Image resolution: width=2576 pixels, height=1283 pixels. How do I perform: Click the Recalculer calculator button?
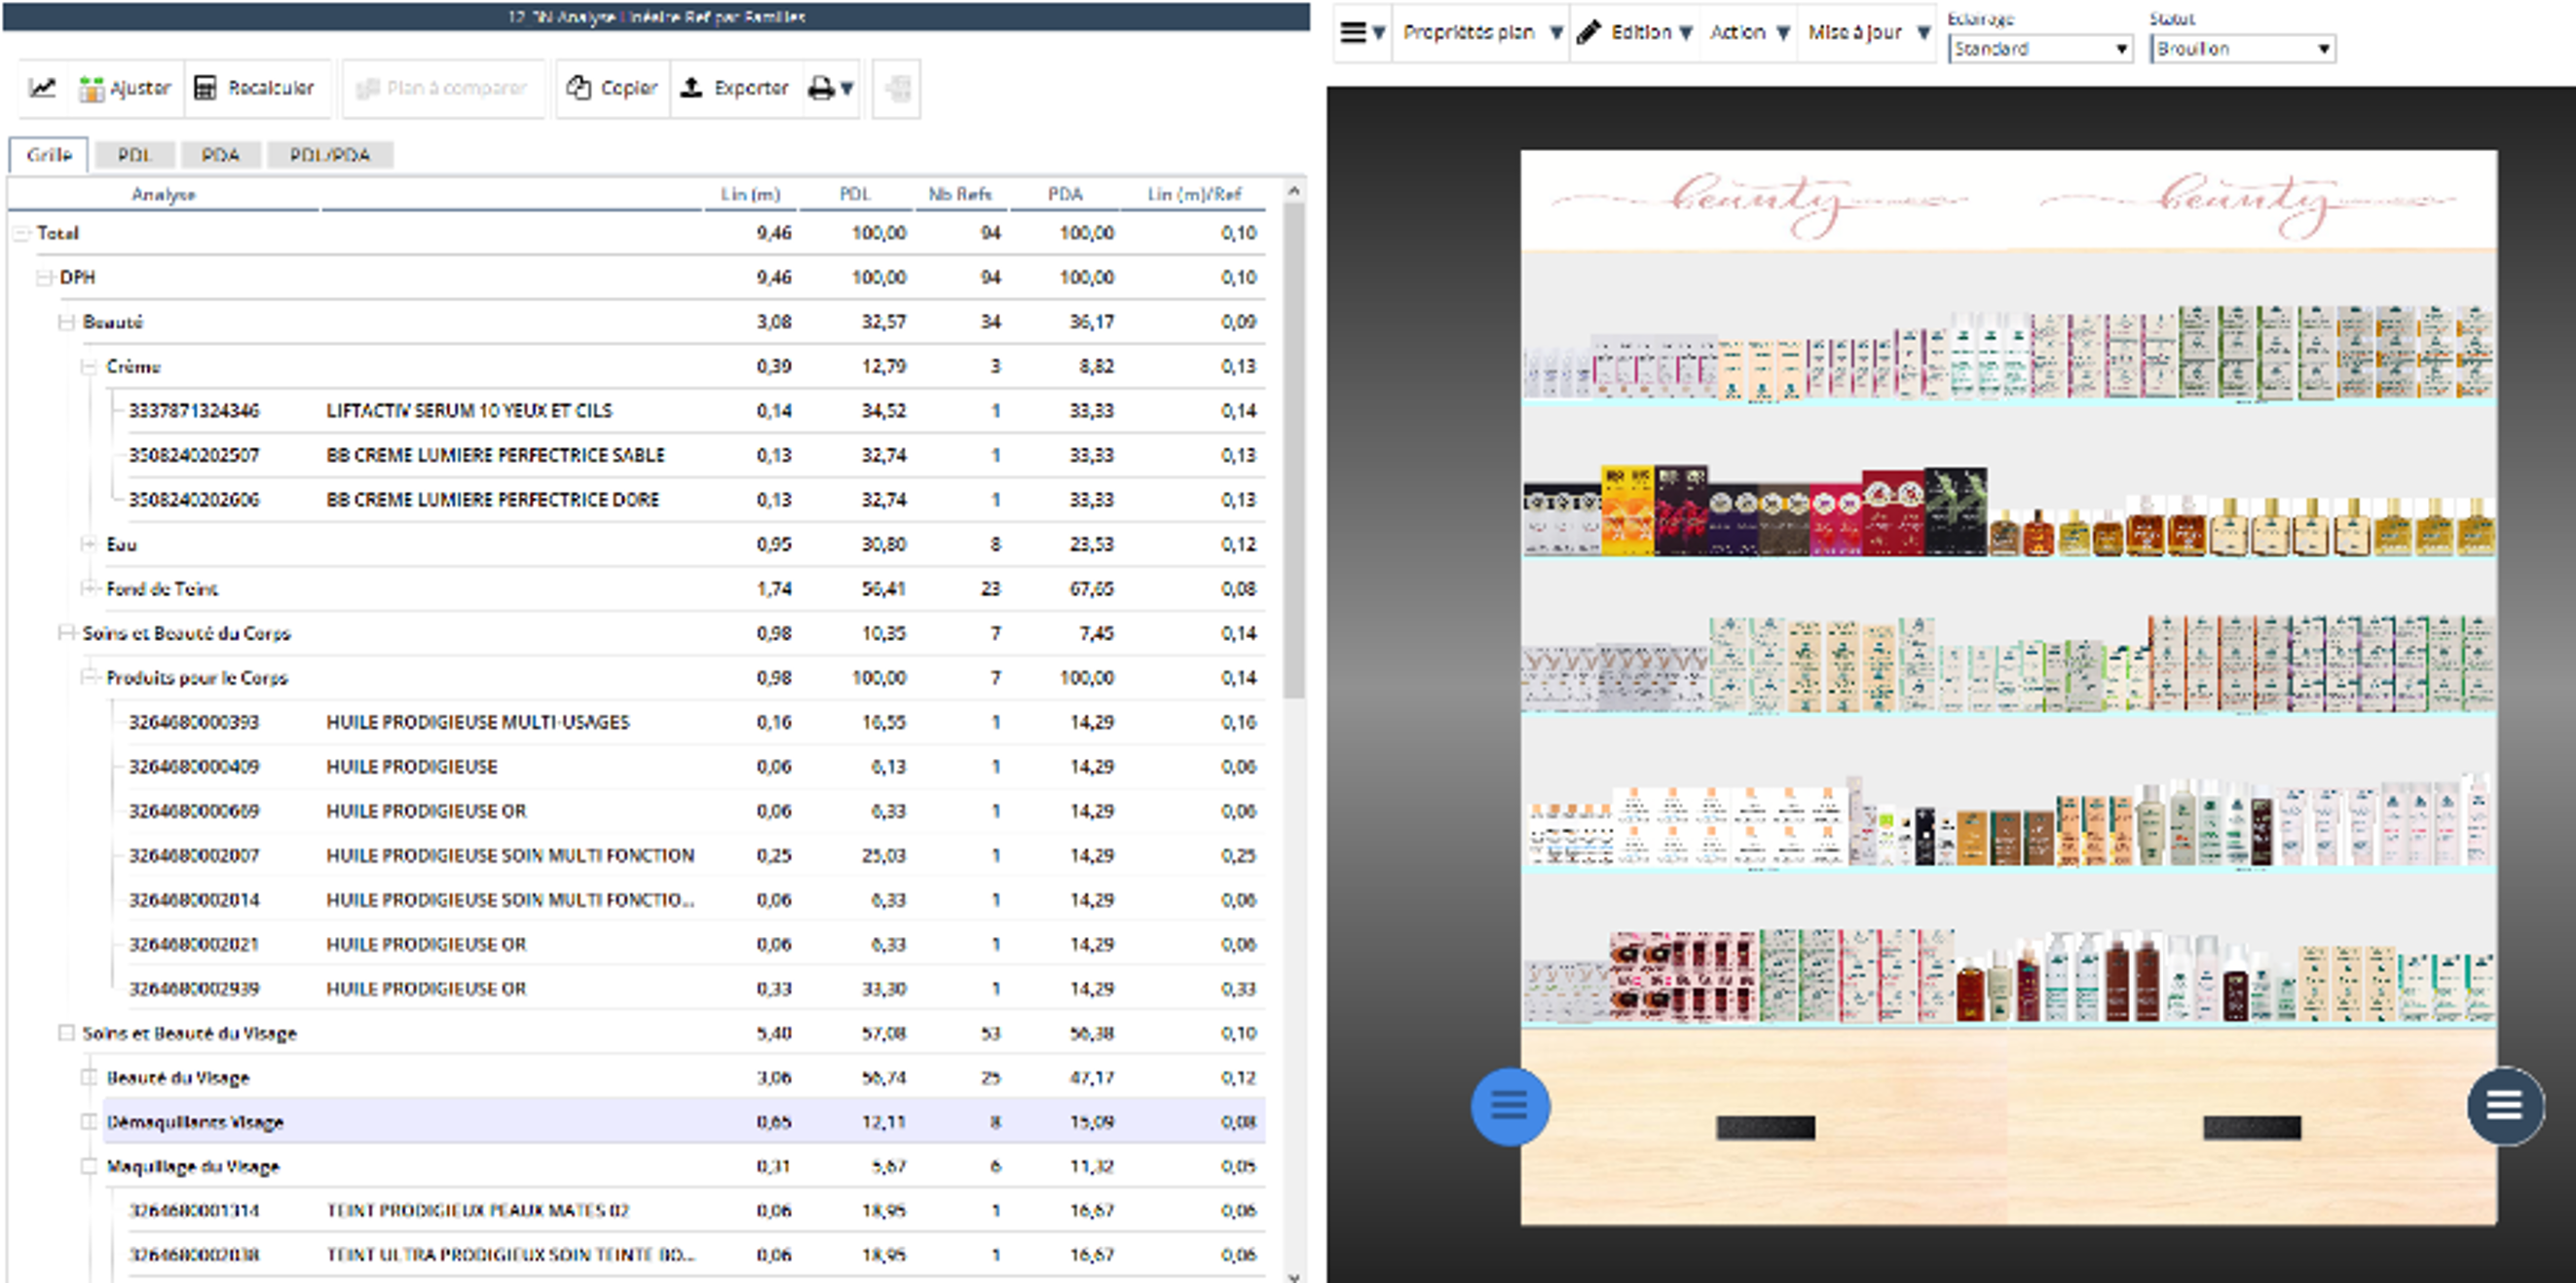pyautogui.click(x=254, y=88)
